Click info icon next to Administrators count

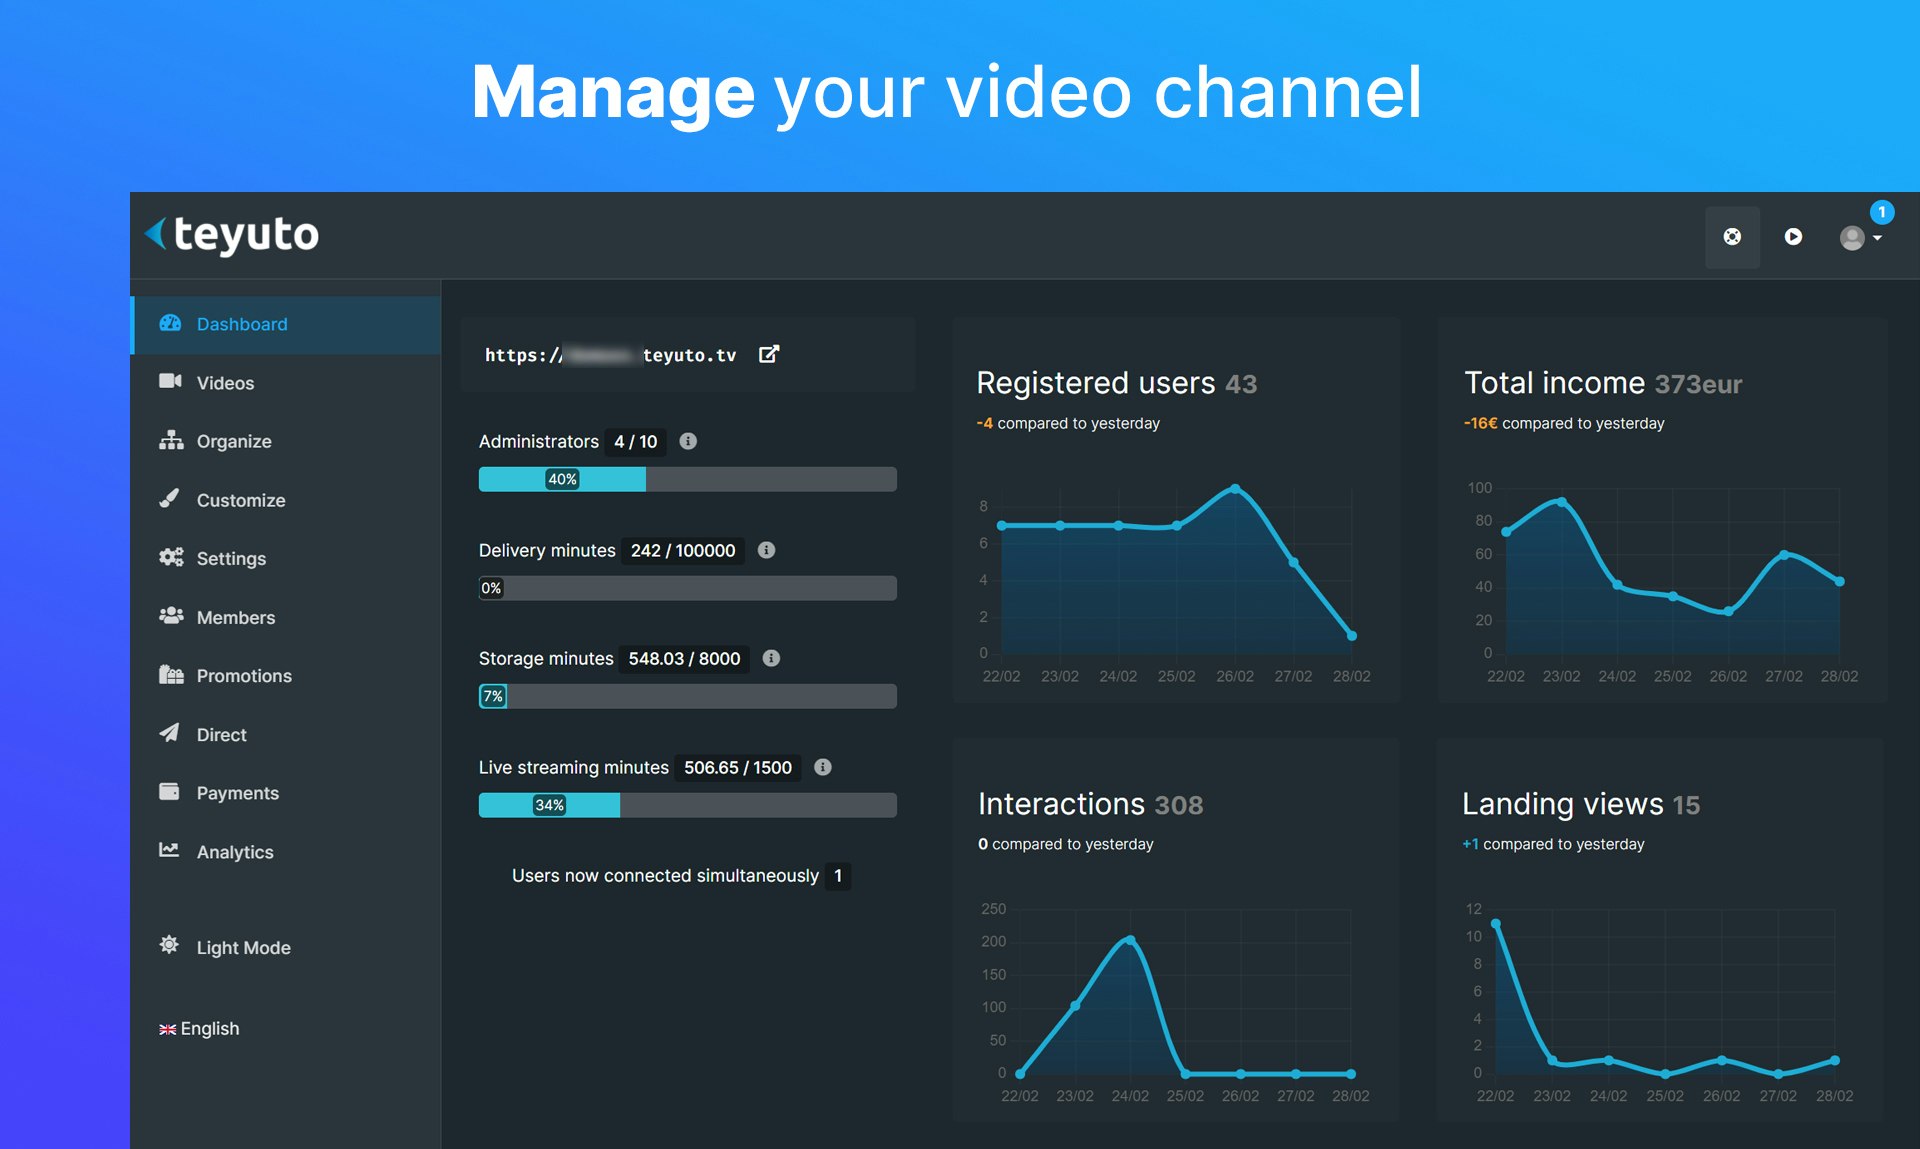(688, 441)
